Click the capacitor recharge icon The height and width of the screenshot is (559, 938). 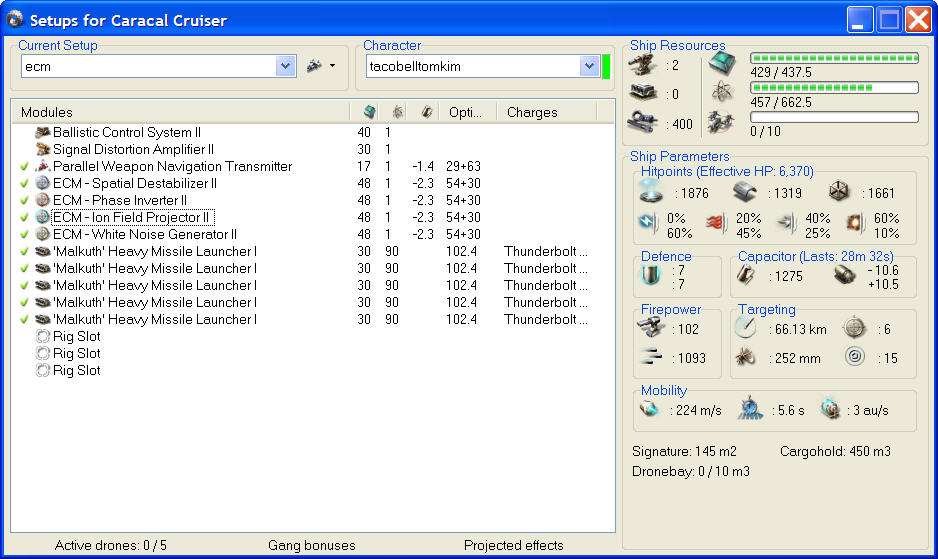click(x=845, y=275)
